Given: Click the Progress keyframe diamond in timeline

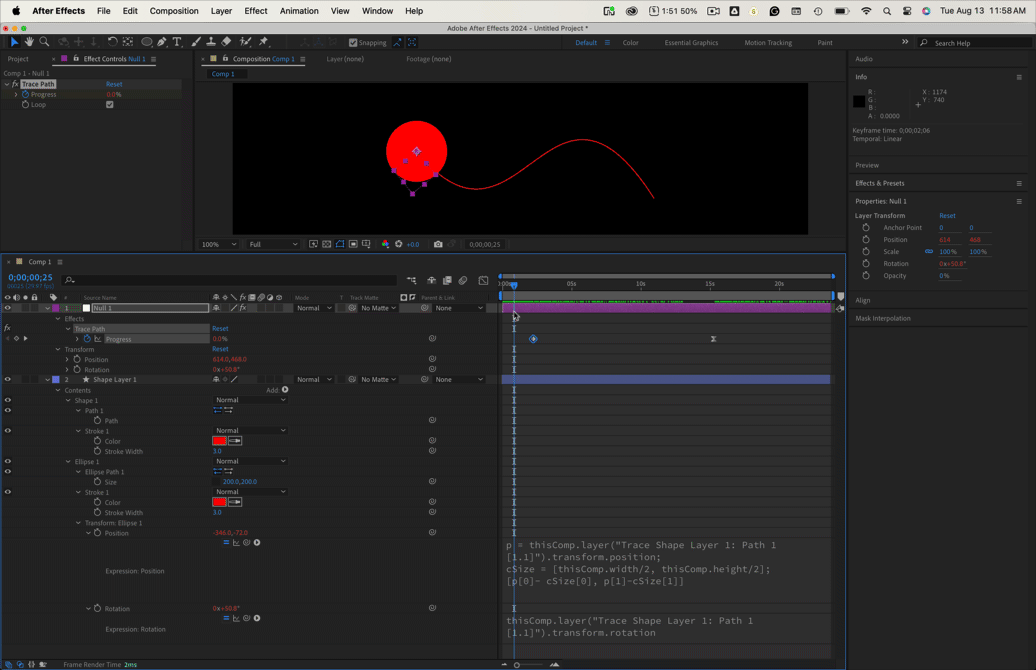Looking at the screenshot, I should (533, 338).
